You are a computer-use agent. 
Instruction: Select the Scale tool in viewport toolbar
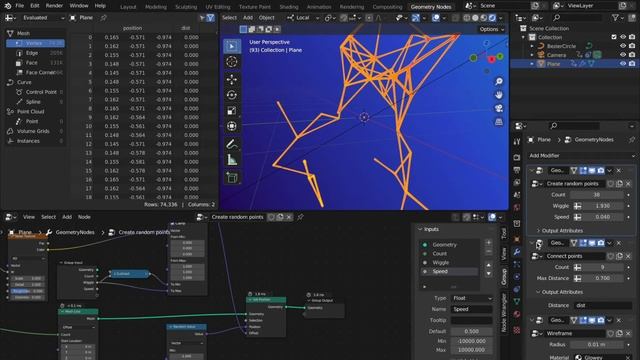(x=232, y=111)
